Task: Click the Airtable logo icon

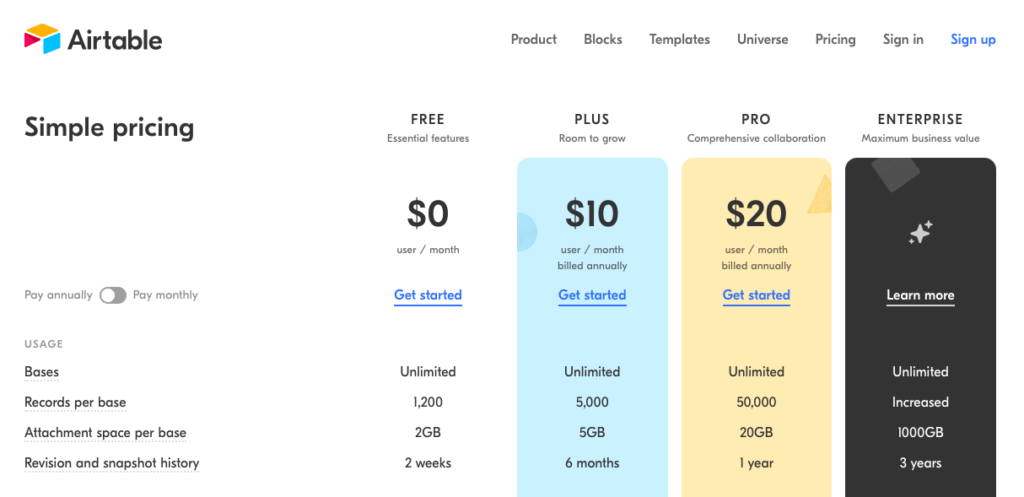Action: tap(42, 39)
